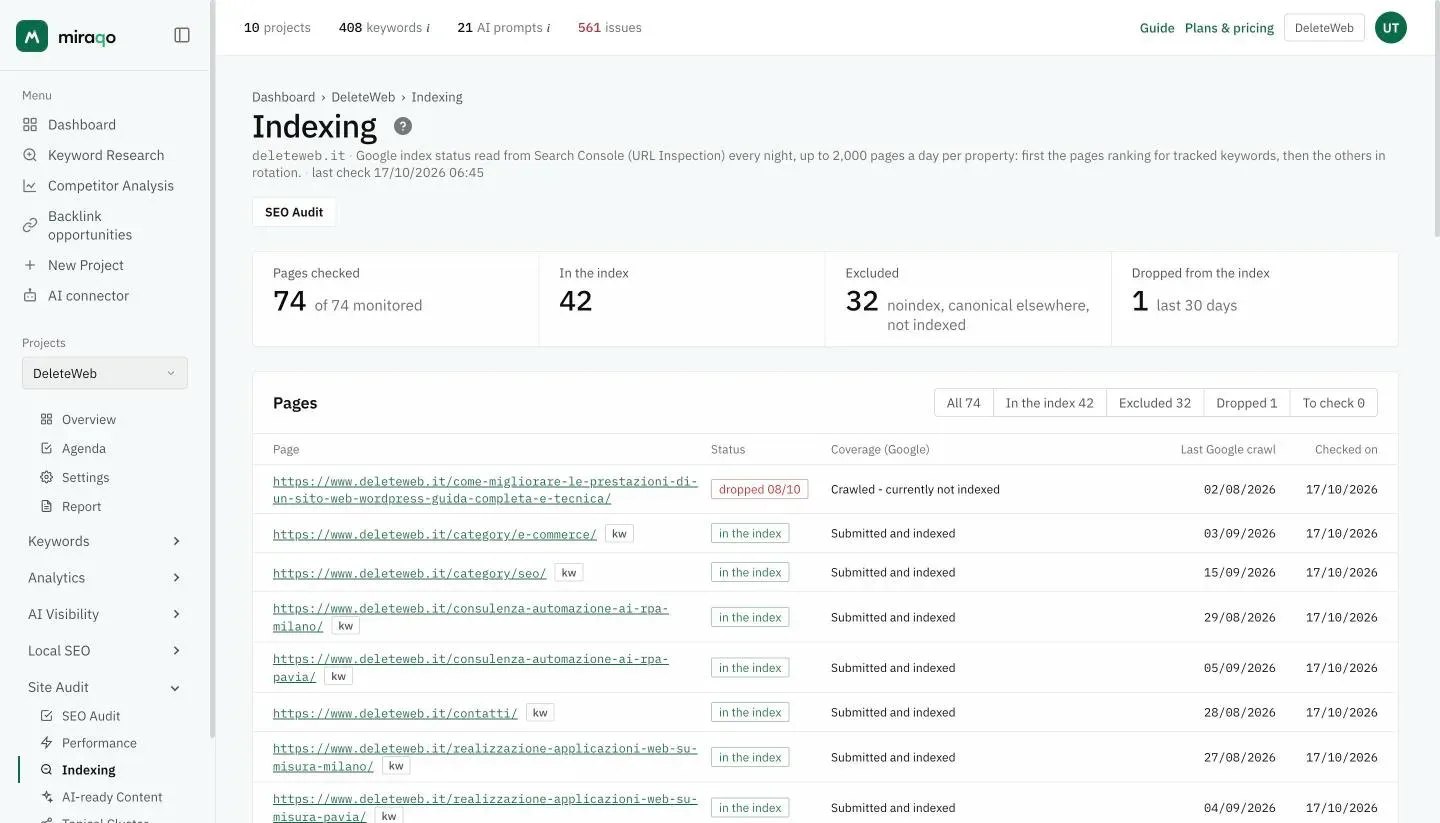Click the Dashboard grid icon in menu
Viewport: 1440px width, 823px height.
pyautogui.click(x=30, y=125)
